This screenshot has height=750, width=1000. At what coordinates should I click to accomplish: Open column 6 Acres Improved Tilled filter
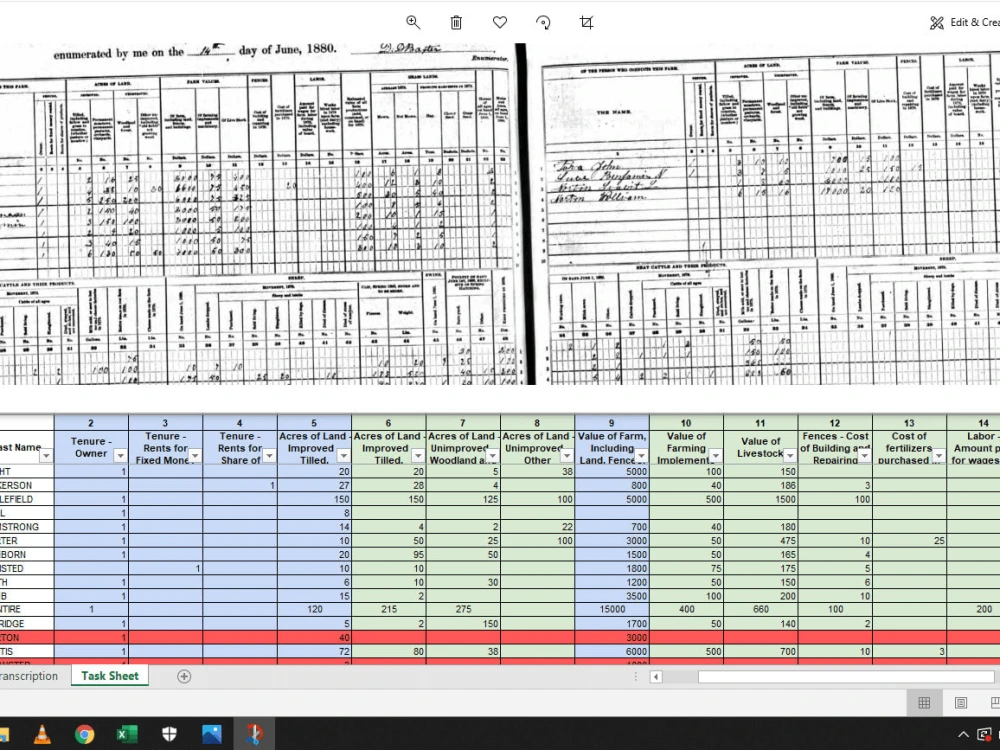pyautogui.click(x=418, y=456)
